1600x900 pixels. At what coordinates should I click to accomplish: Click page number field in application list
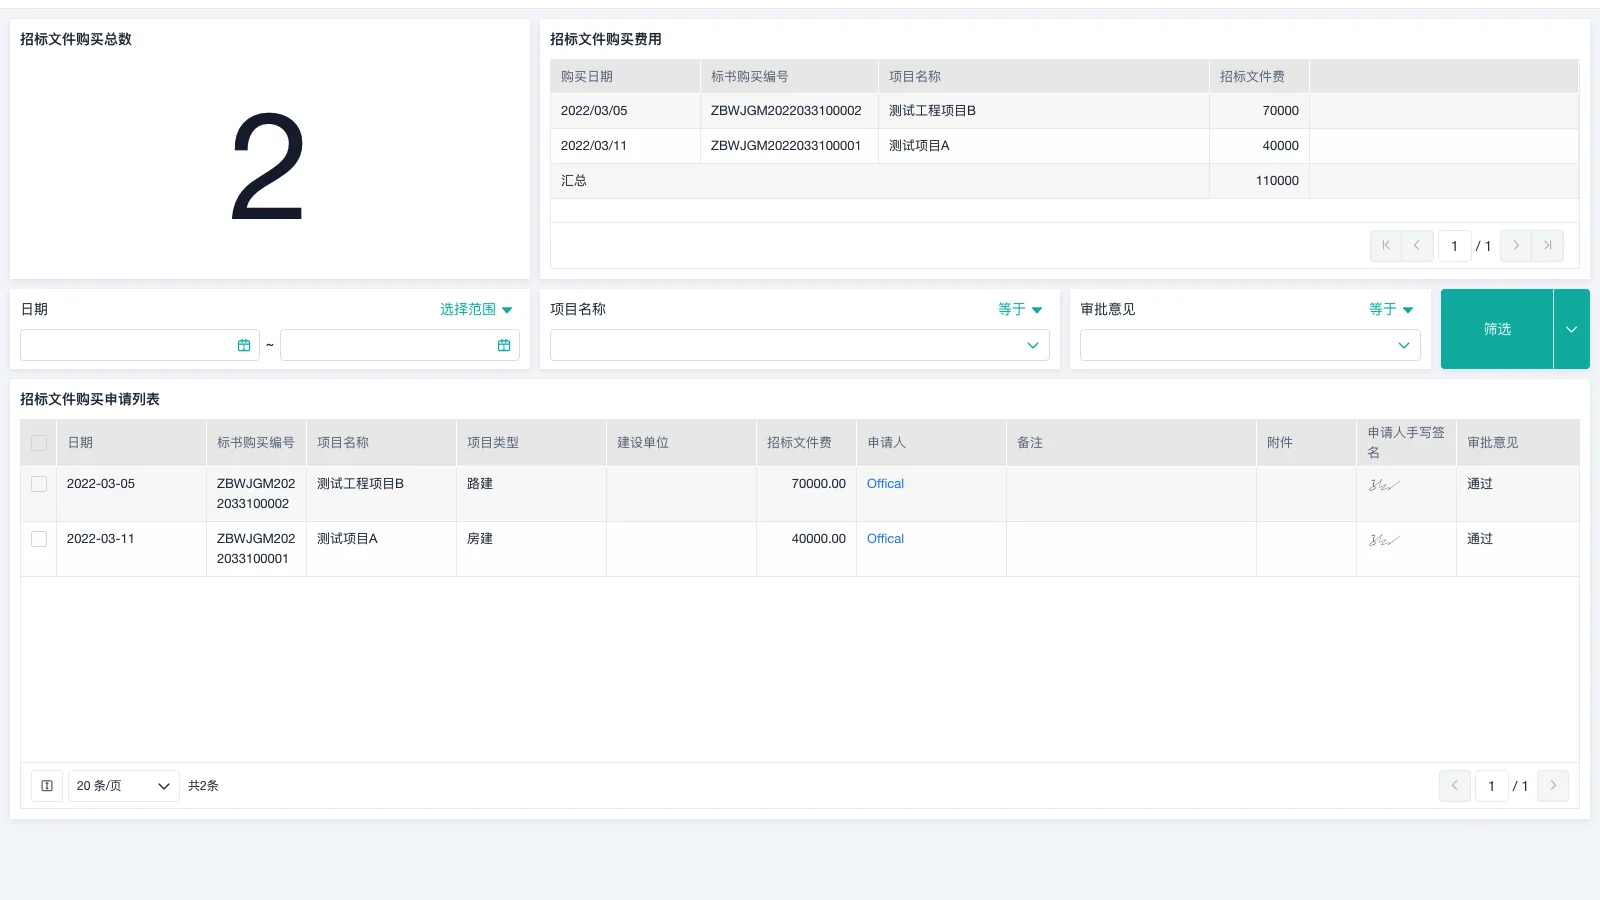pos(1492,786)
